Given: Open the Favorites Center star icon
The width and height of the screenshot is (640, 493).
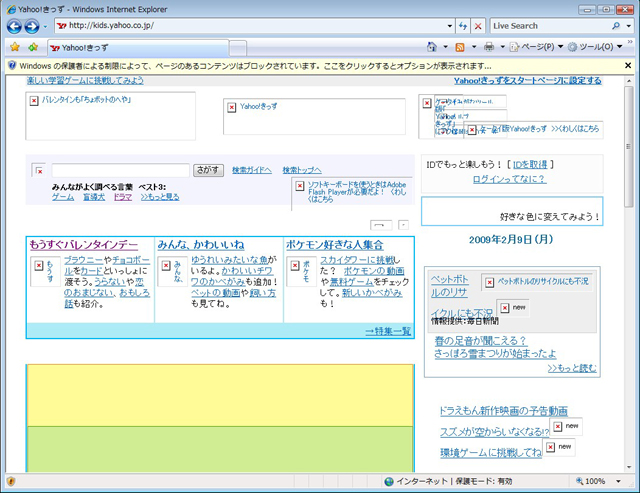Looking at the screenshot, I should (x=15, y=47).
